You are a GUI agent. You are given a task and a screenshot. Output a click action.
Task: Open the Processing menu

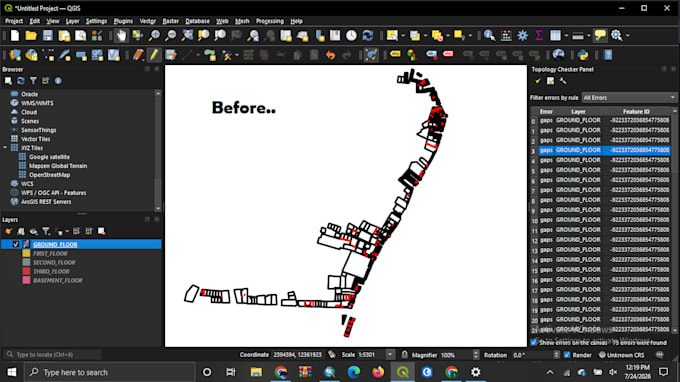269,21
